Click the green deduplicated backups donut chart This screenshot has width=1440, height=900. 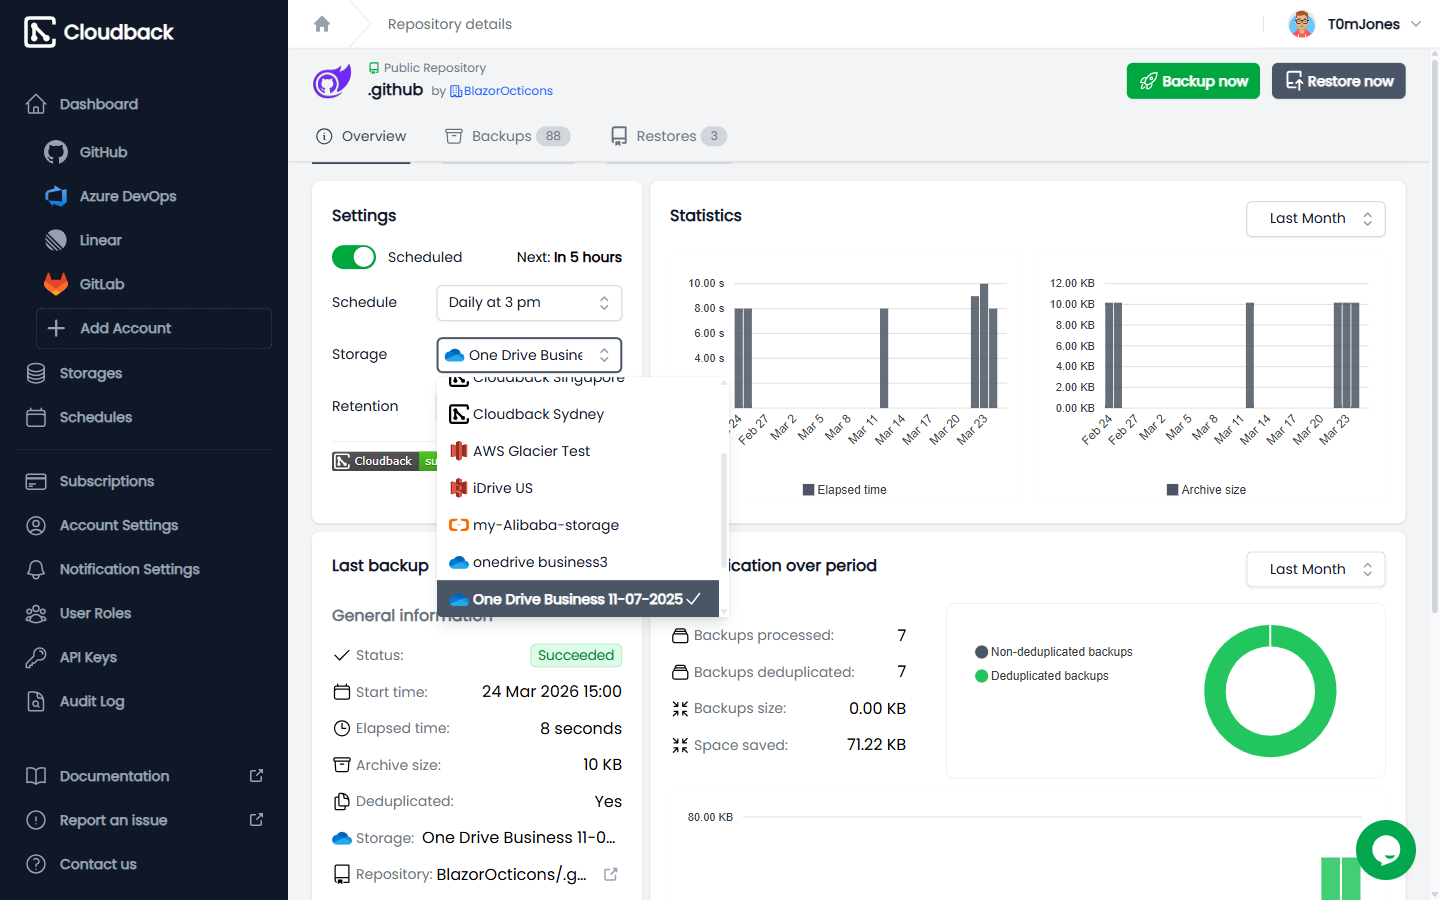coord(1270,691)
